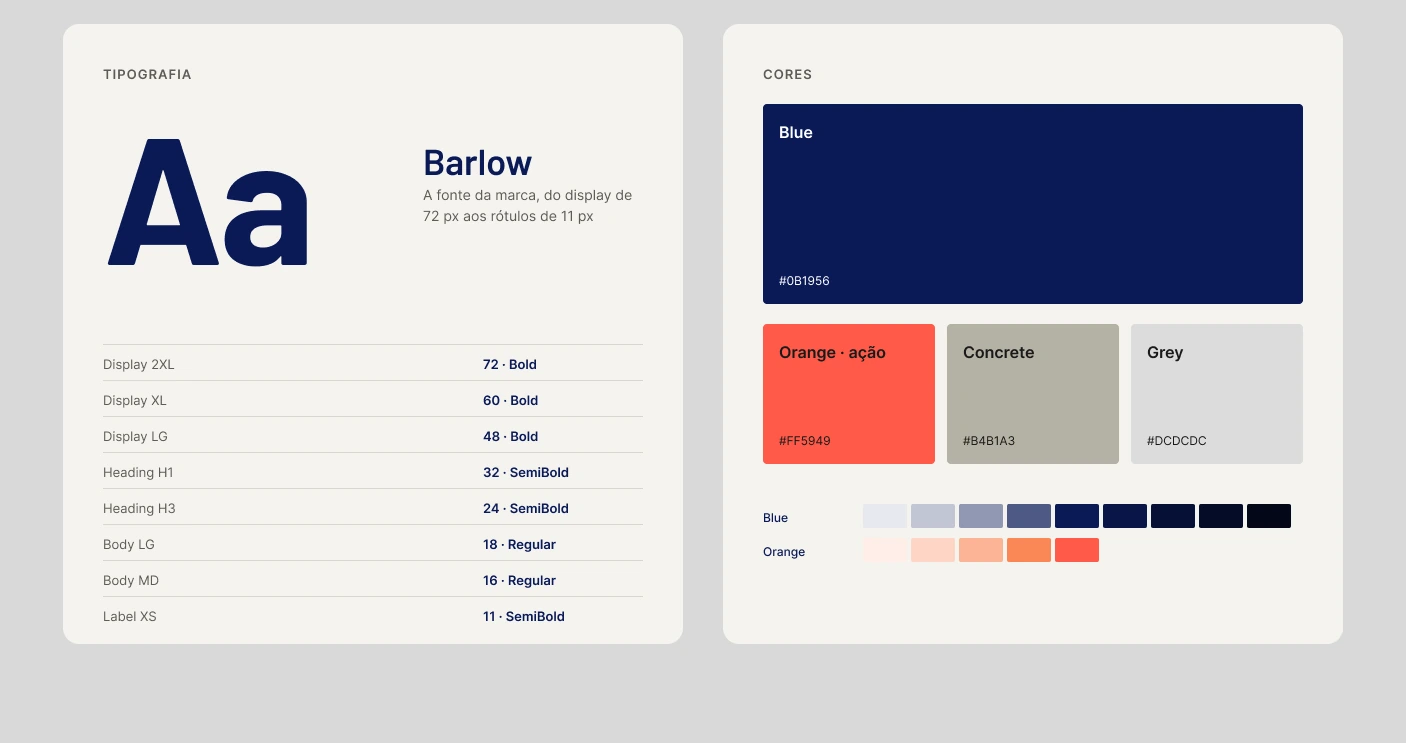The height and width of the screenshot is (743, 1406).
Task: Click the '60 · Bold' value
Action: point(511,401)
